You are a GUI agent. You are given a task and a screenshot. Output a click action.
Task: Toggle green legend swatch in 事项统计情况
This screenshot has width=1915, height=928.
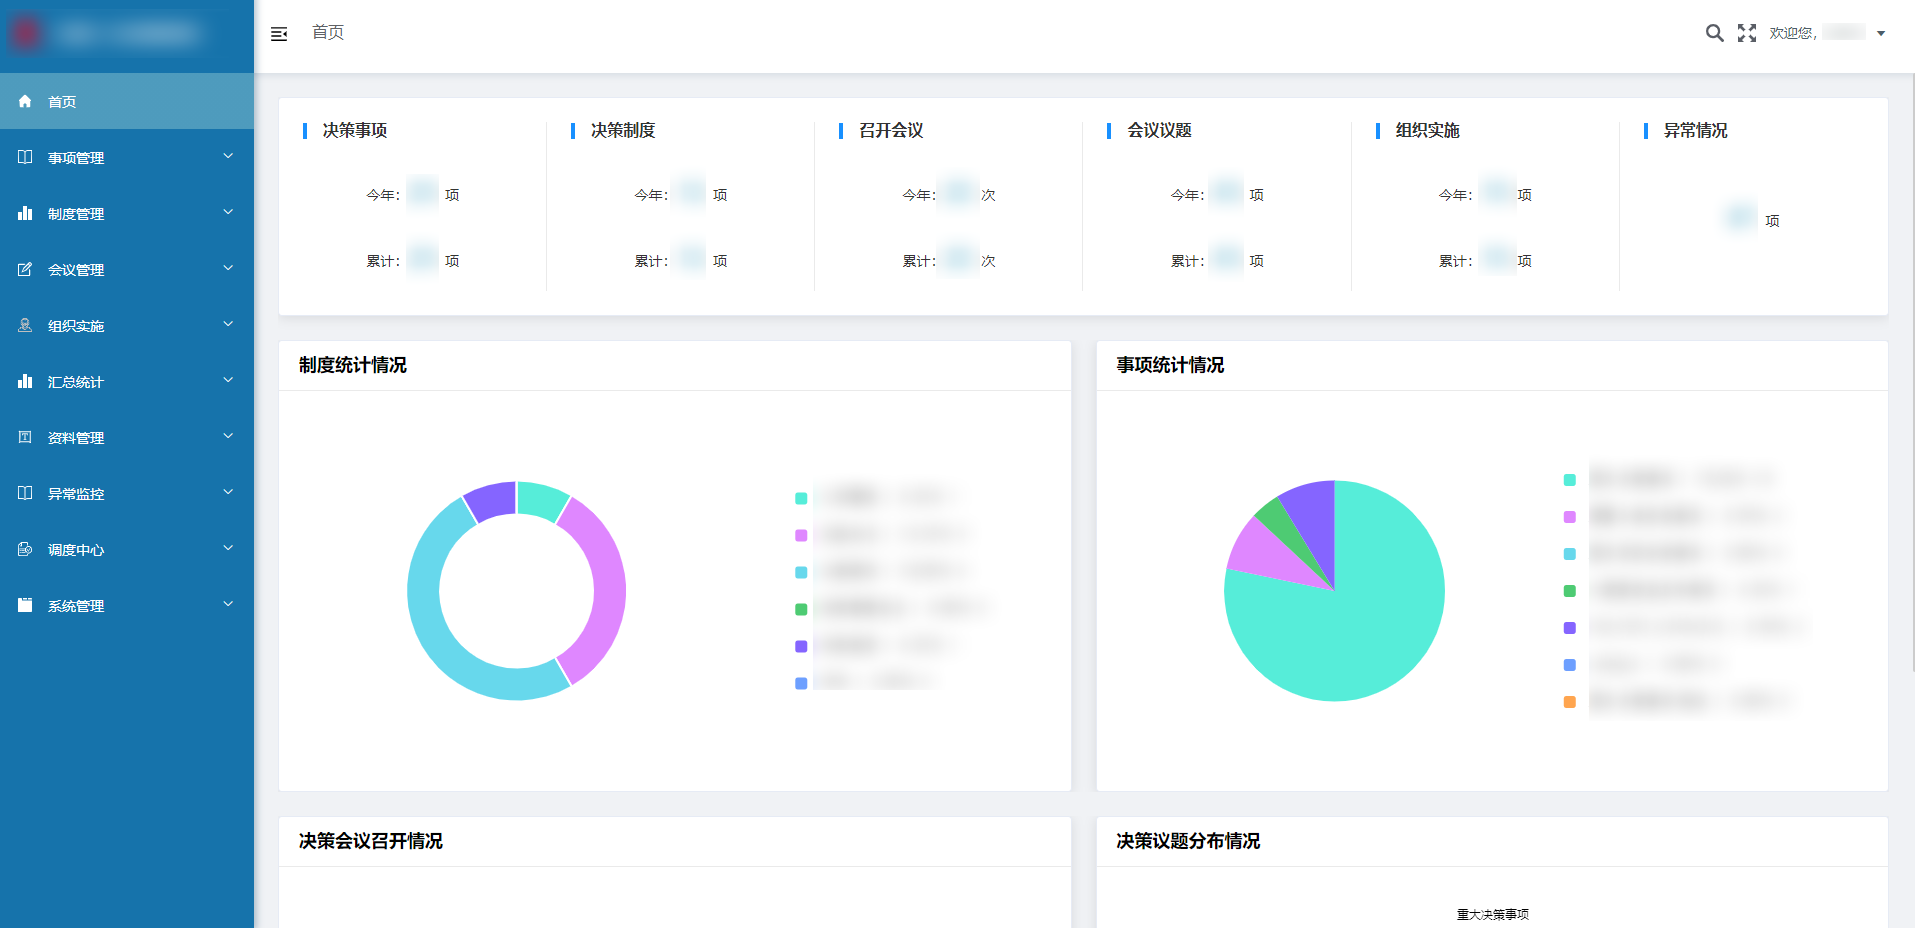click(1569, 591)
